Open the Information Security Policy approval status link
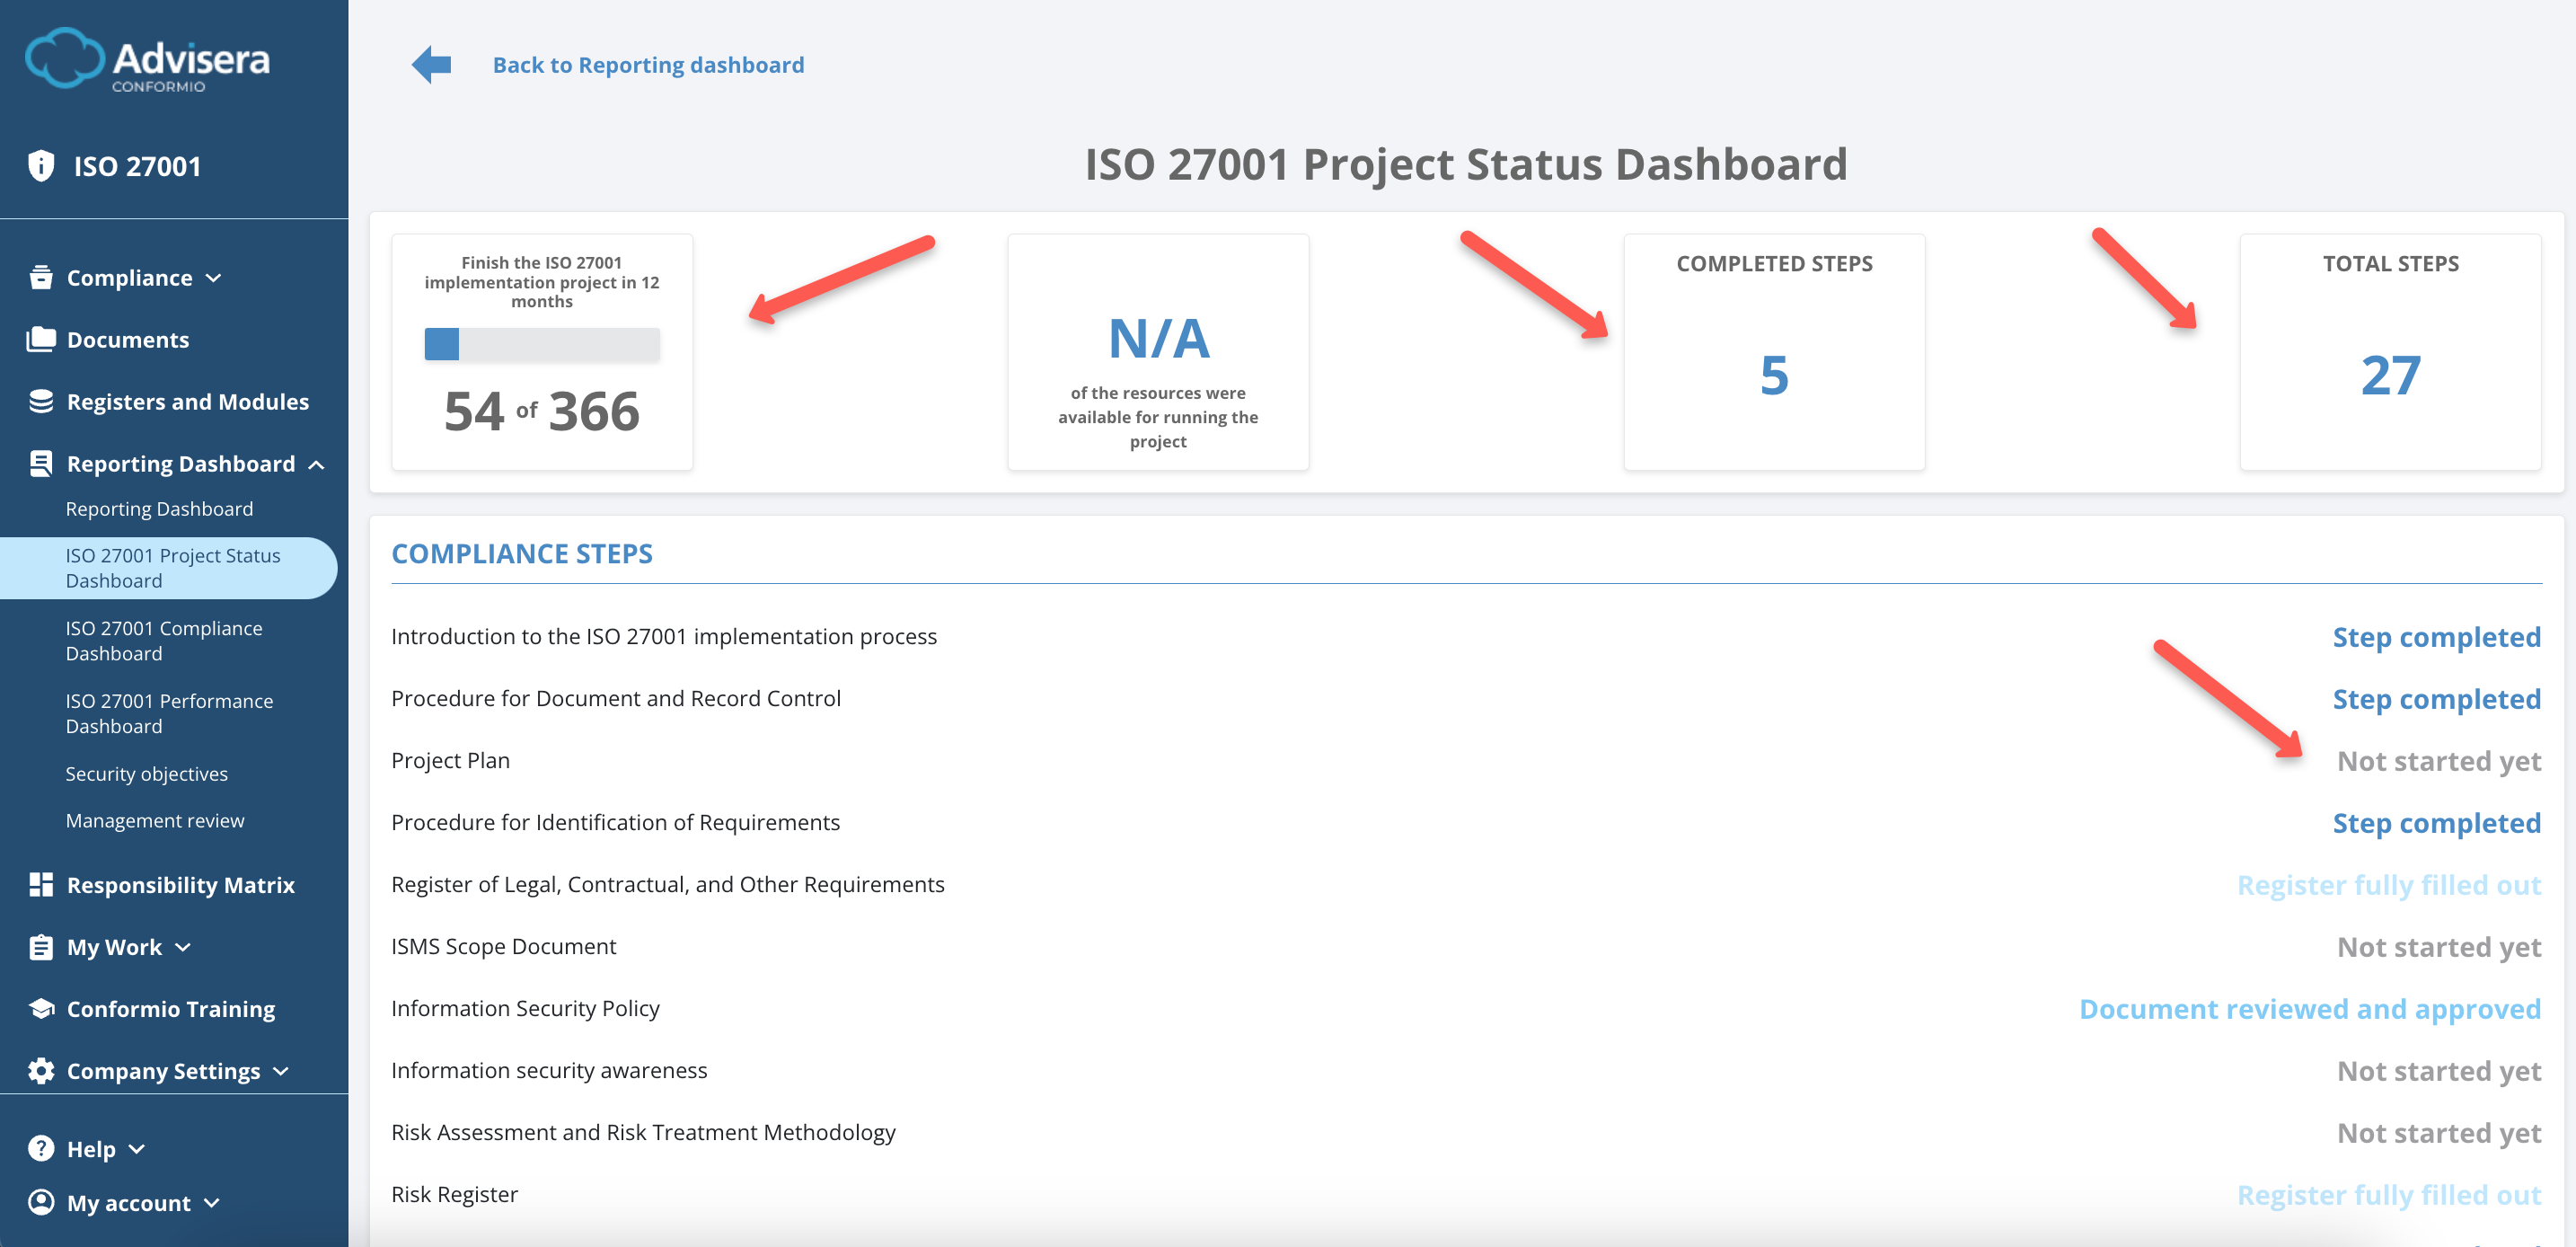 click(x=2309, y=1008)
